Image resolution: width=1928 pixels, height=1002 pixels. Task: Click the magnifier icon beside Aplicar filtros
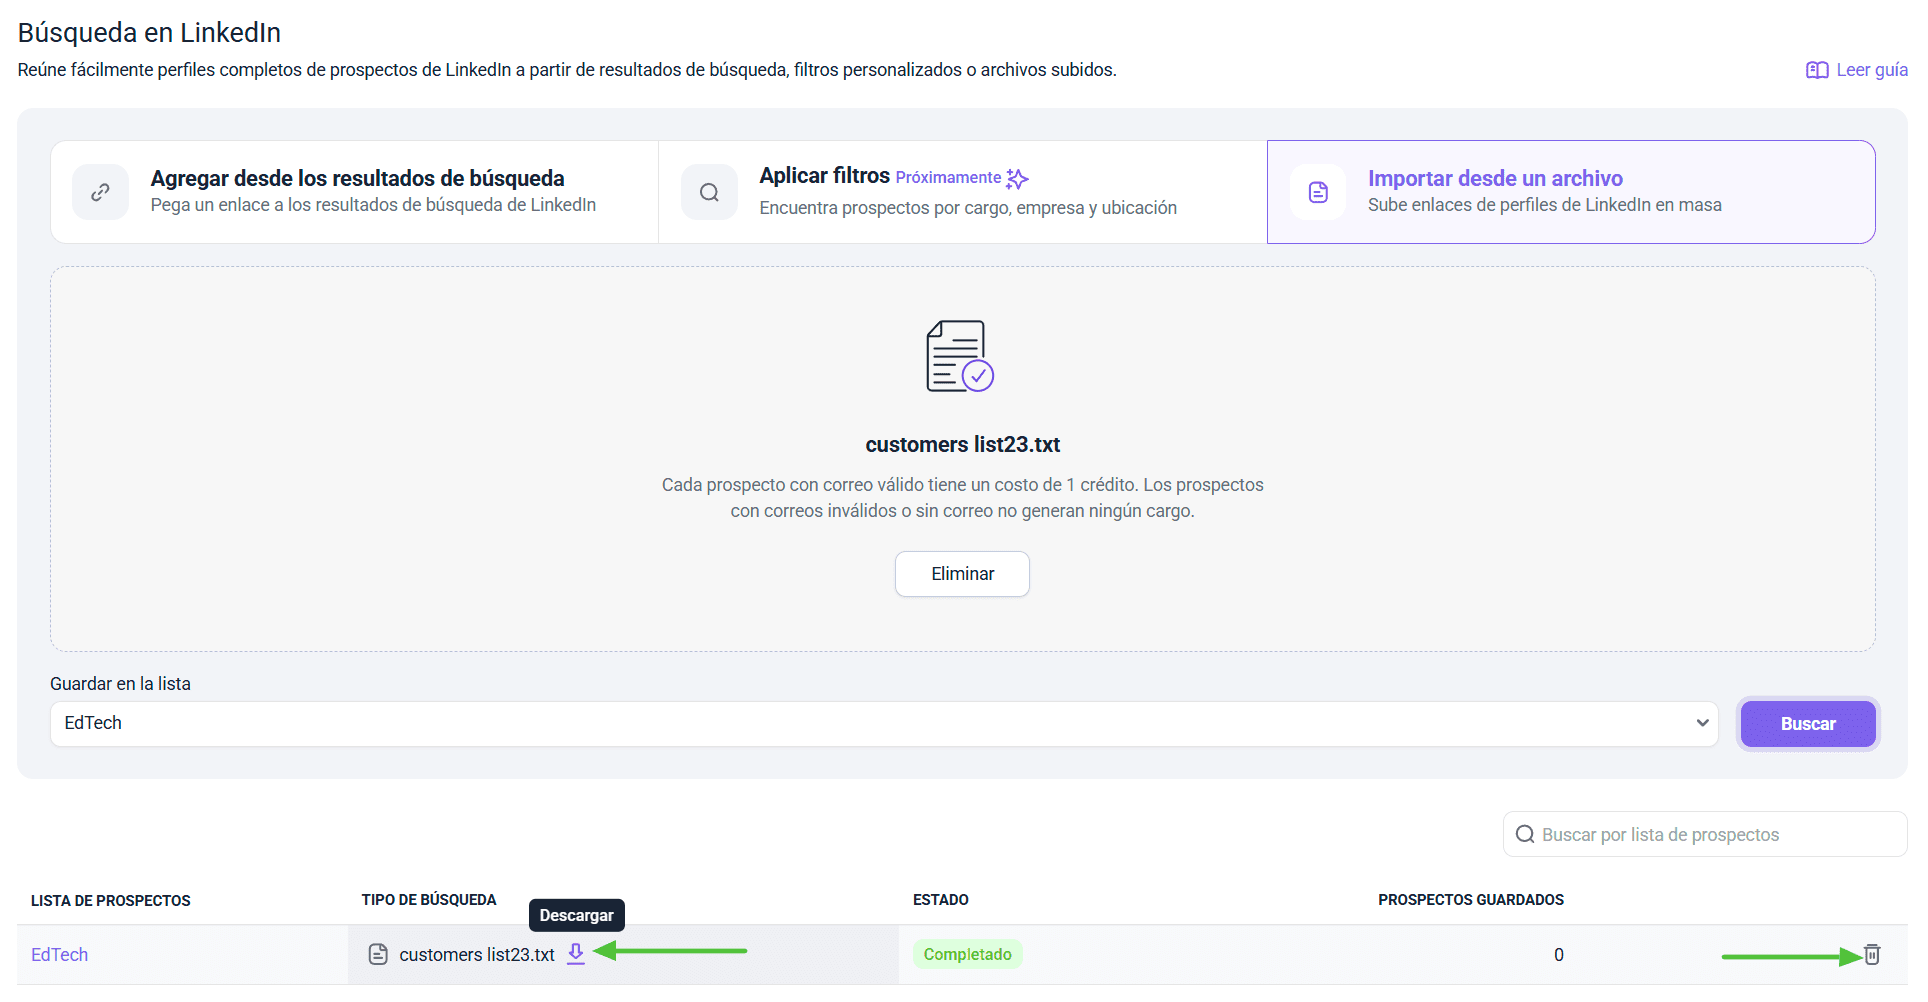point(709,192)
